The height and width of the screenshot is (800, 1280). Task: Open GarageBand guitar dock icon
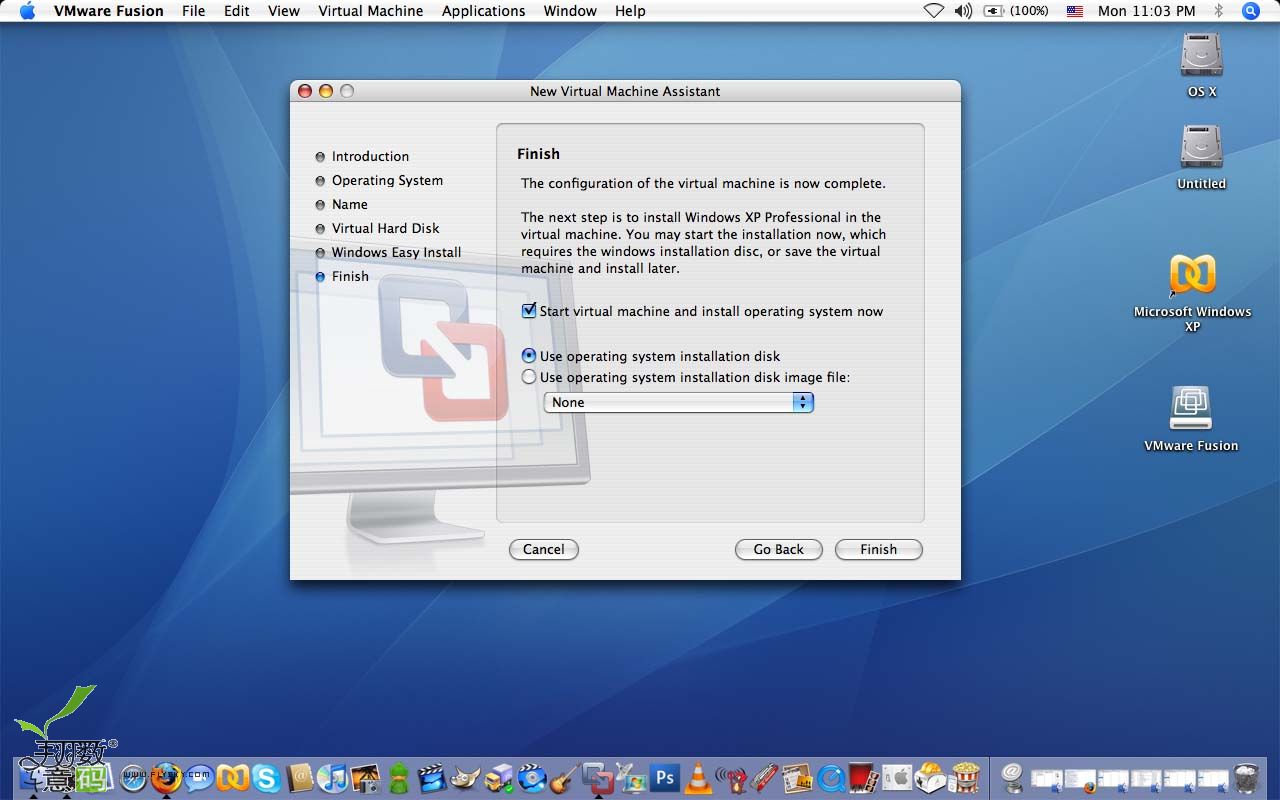(x=564, y=777)
